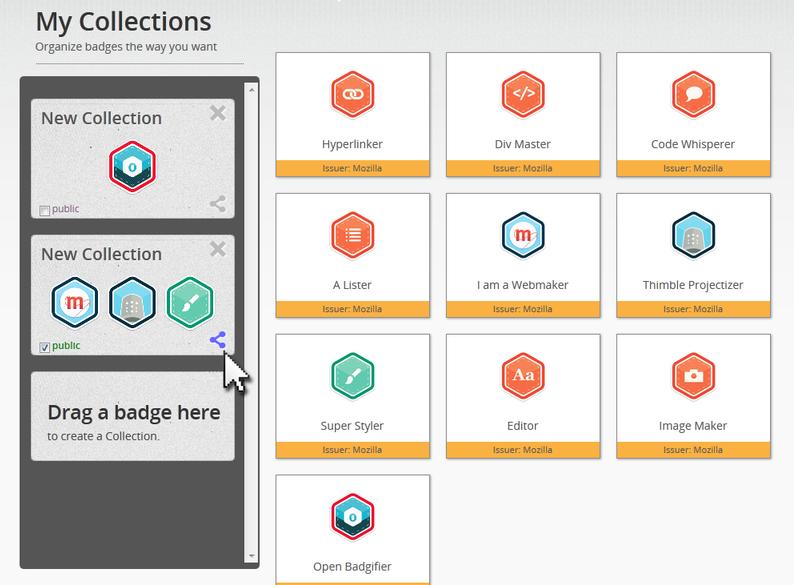Click the Drag a badge here box
This screenshot has width=794, height=585.
click(133, 416)
